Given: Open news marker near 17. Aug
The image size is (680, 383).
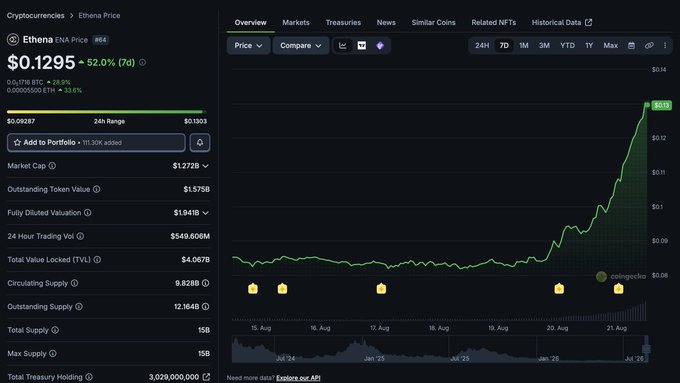Looking at the screenshot, I should point(381,288).
